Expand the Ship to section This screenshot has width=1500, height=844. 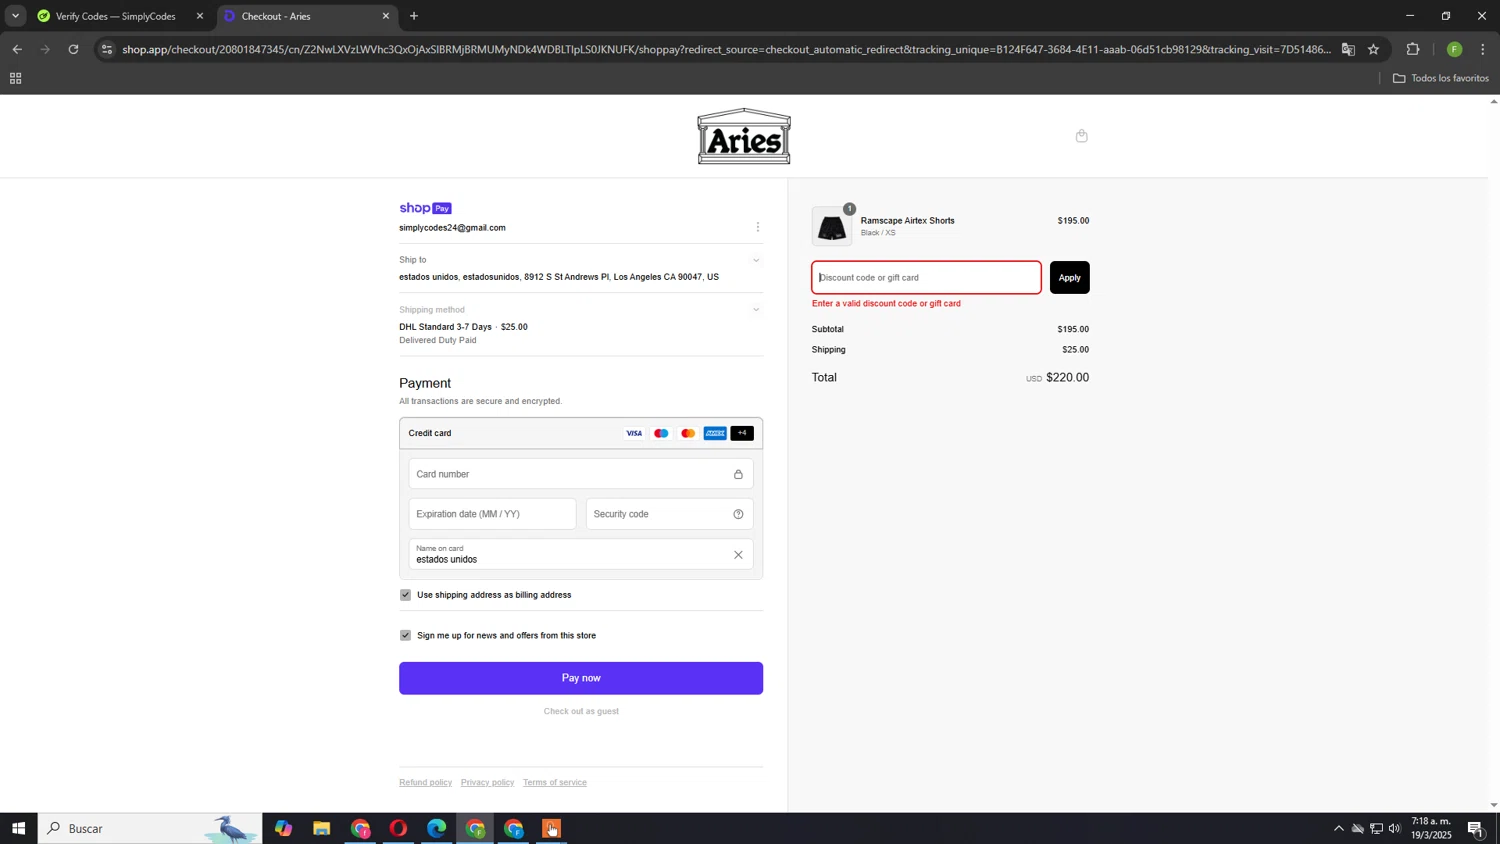(x=756, y=260)
